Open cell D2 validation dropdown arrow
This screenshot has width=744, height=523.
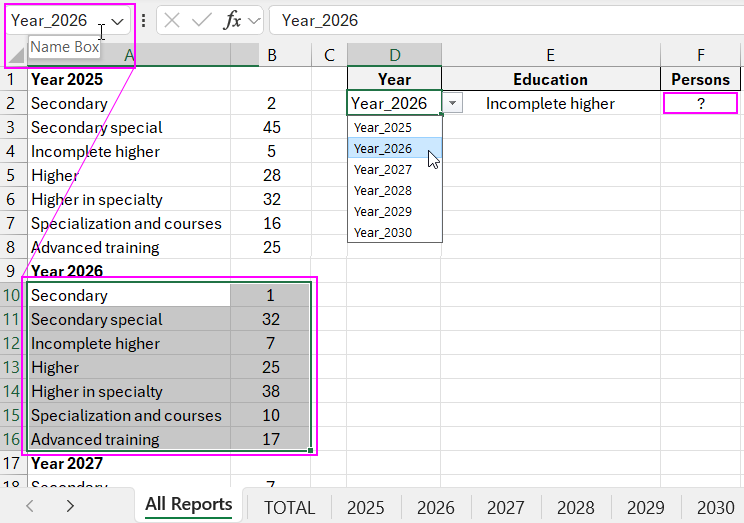453,103
